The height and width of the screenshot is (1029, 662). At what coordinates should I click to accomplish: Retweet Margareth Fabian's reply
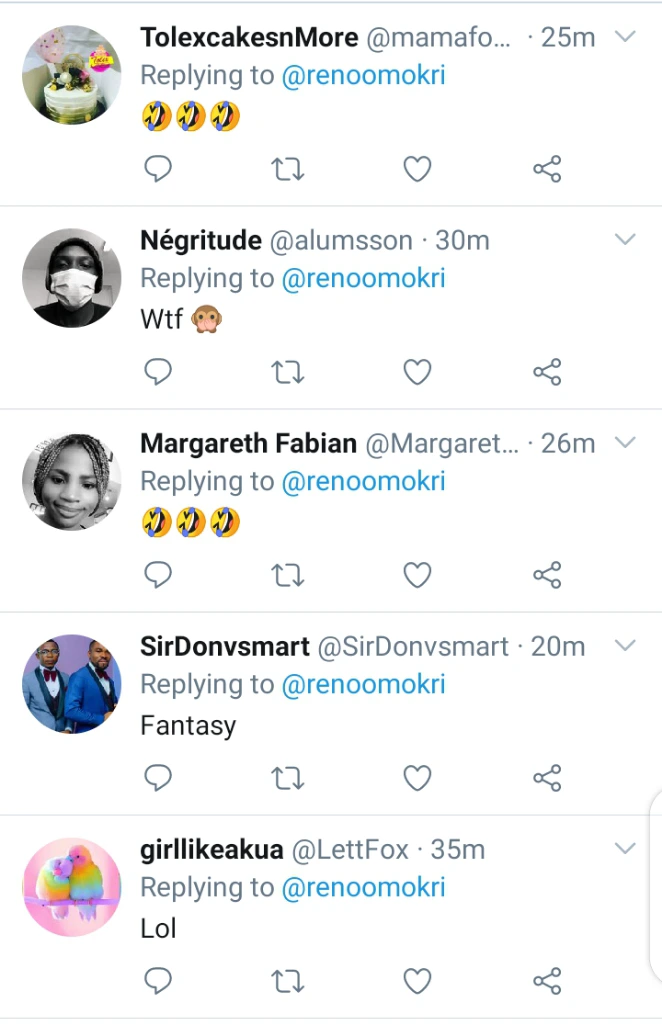point(288,575)
